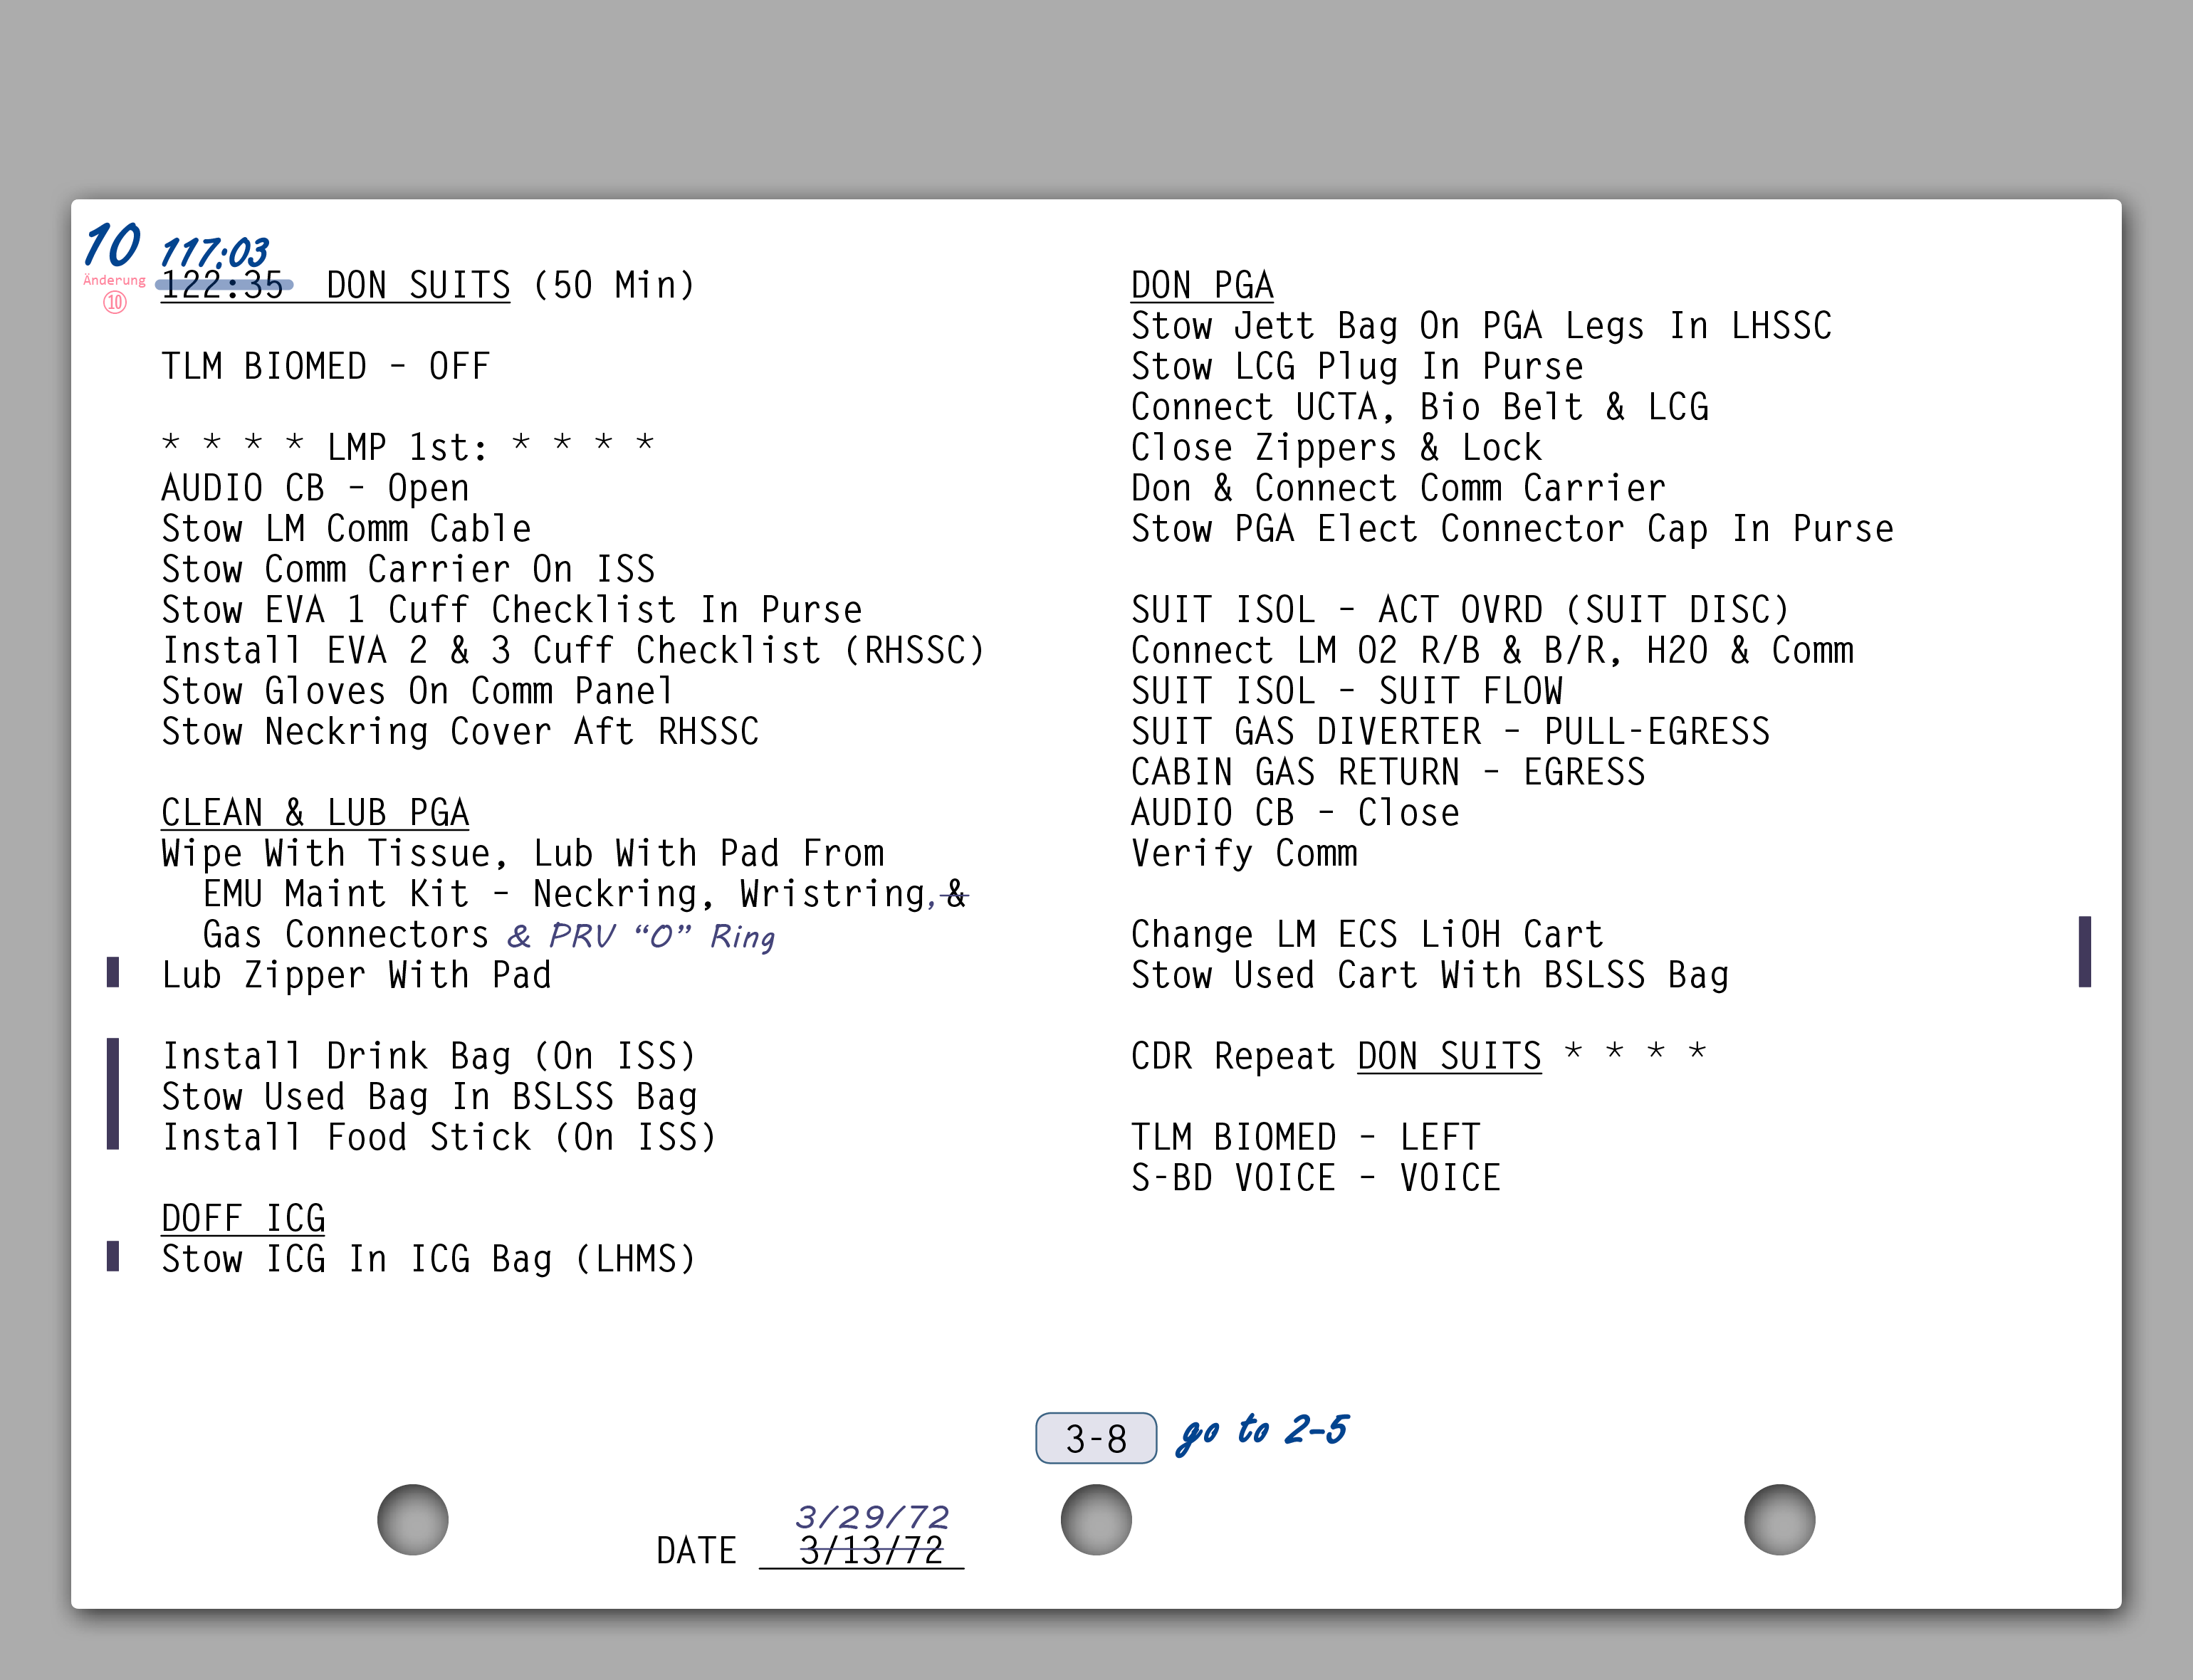Click the large handwritten blue '10'
This screenshot has height=1680, width=2193.
[x=112, y=245]
